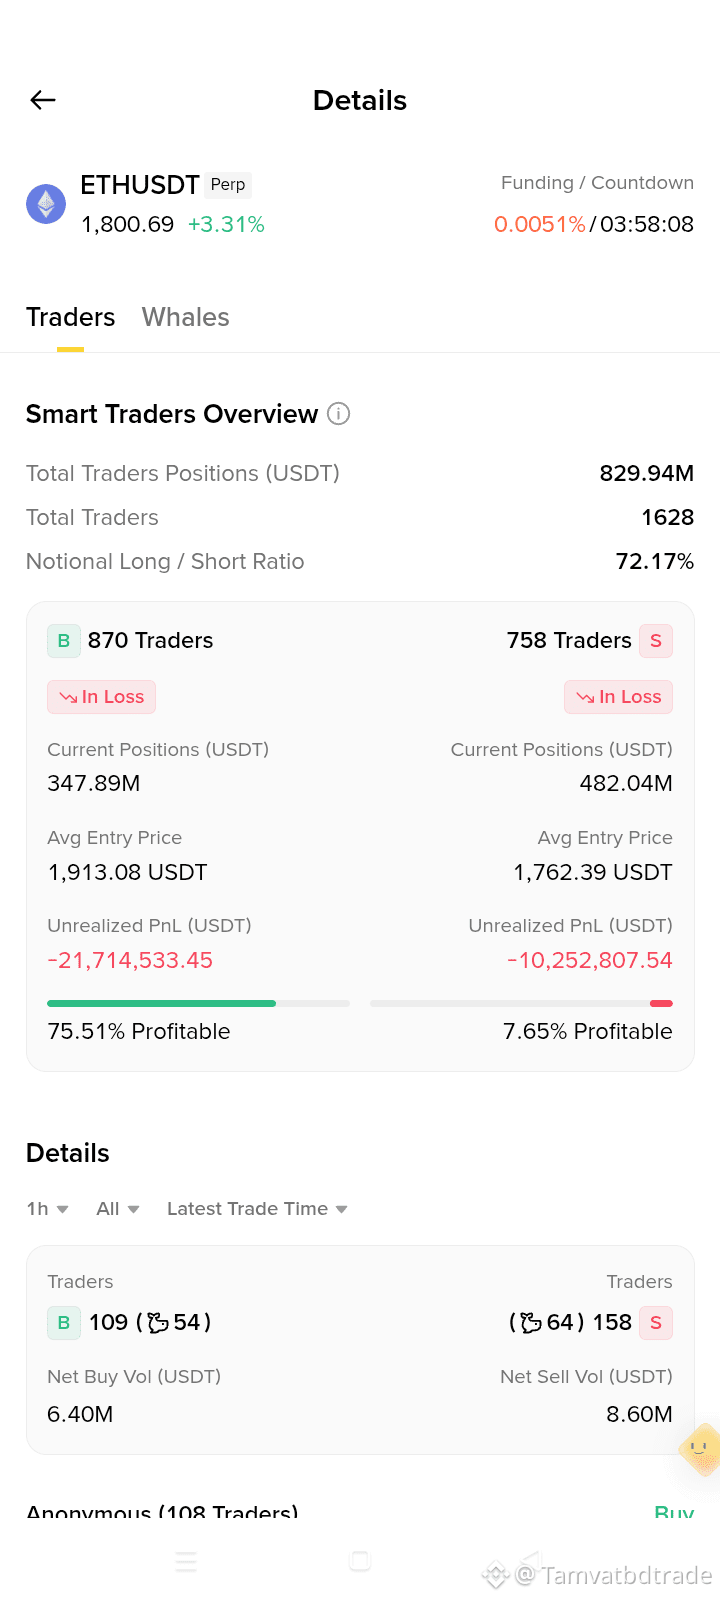
Task: Tap the Perp label next to ETHUSDT
Action: tap(228, 185)
